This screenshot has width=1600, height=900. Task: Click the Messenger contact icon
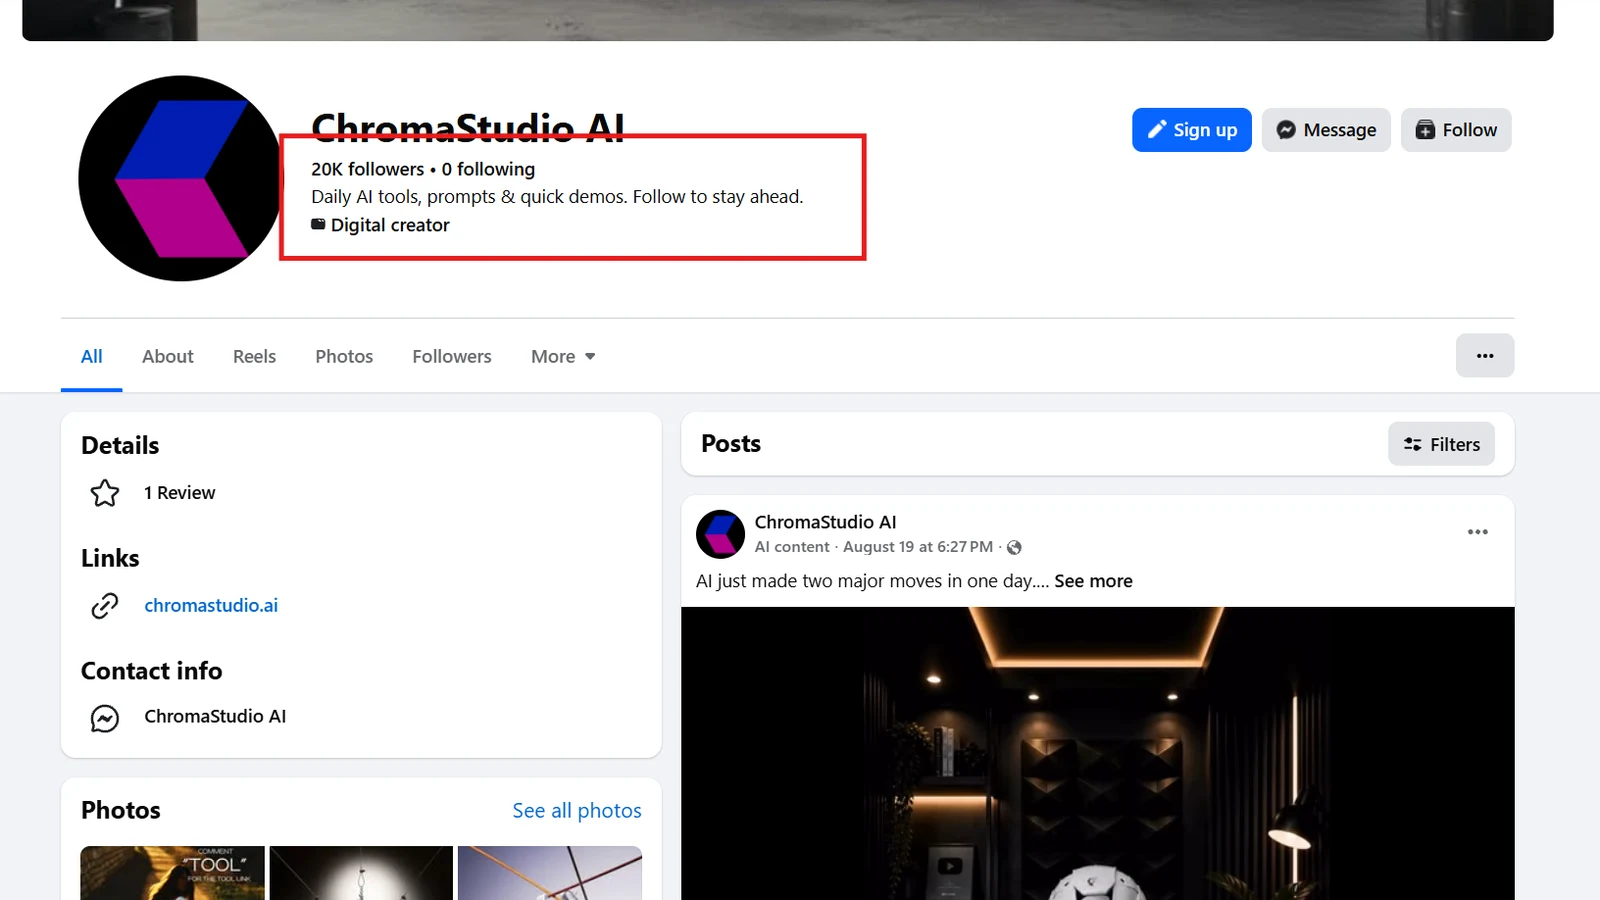click(105, 718)
